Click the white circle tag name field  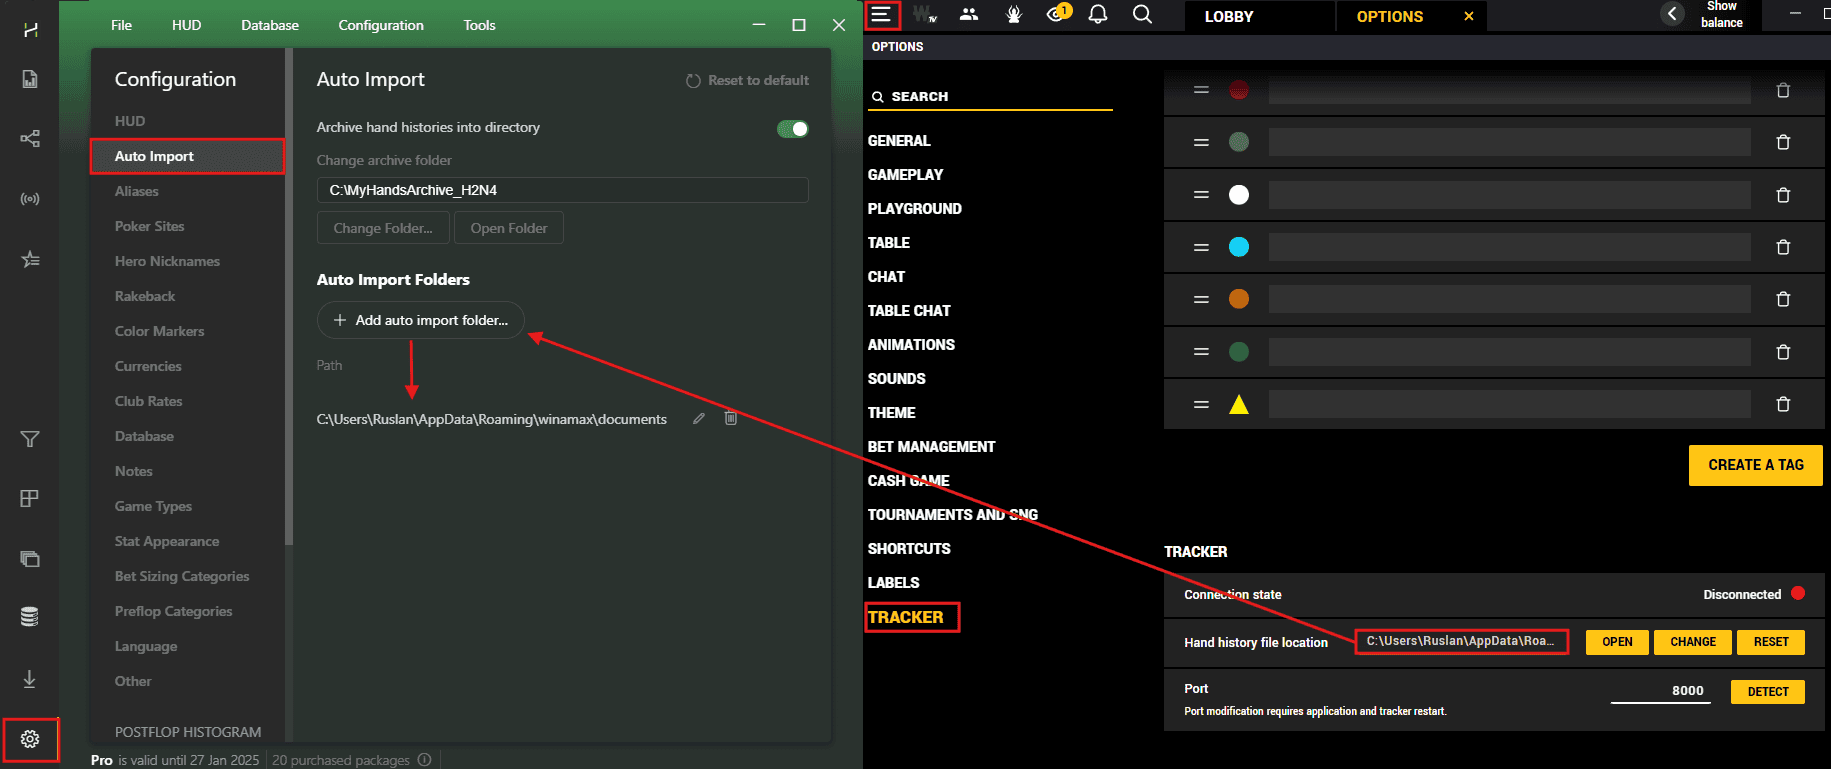pos(1509,195)
